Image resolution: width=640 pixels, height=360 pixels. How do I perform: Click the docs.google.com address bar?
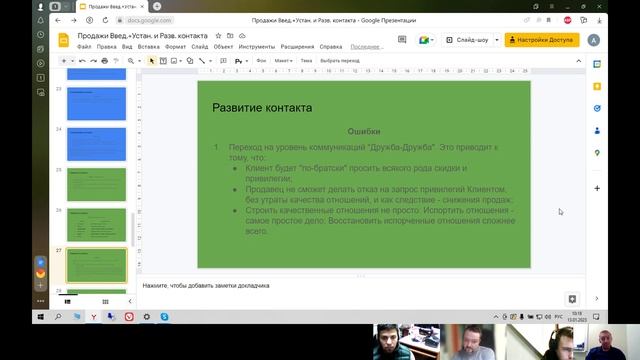pos(149,20)
